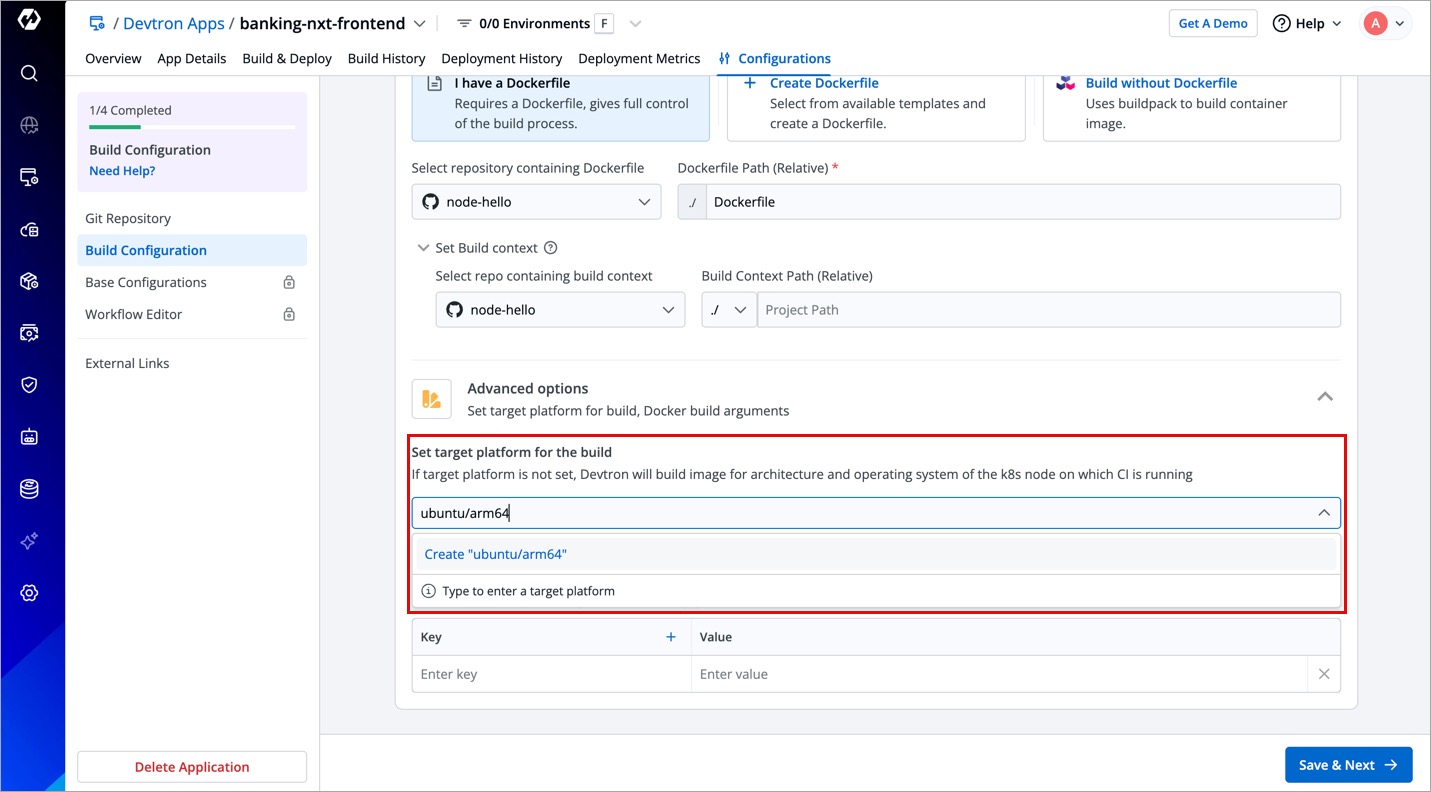Click the help icon beside Set Build context
The height and width of the screenshot is (792, 1431).
point(550,248)
